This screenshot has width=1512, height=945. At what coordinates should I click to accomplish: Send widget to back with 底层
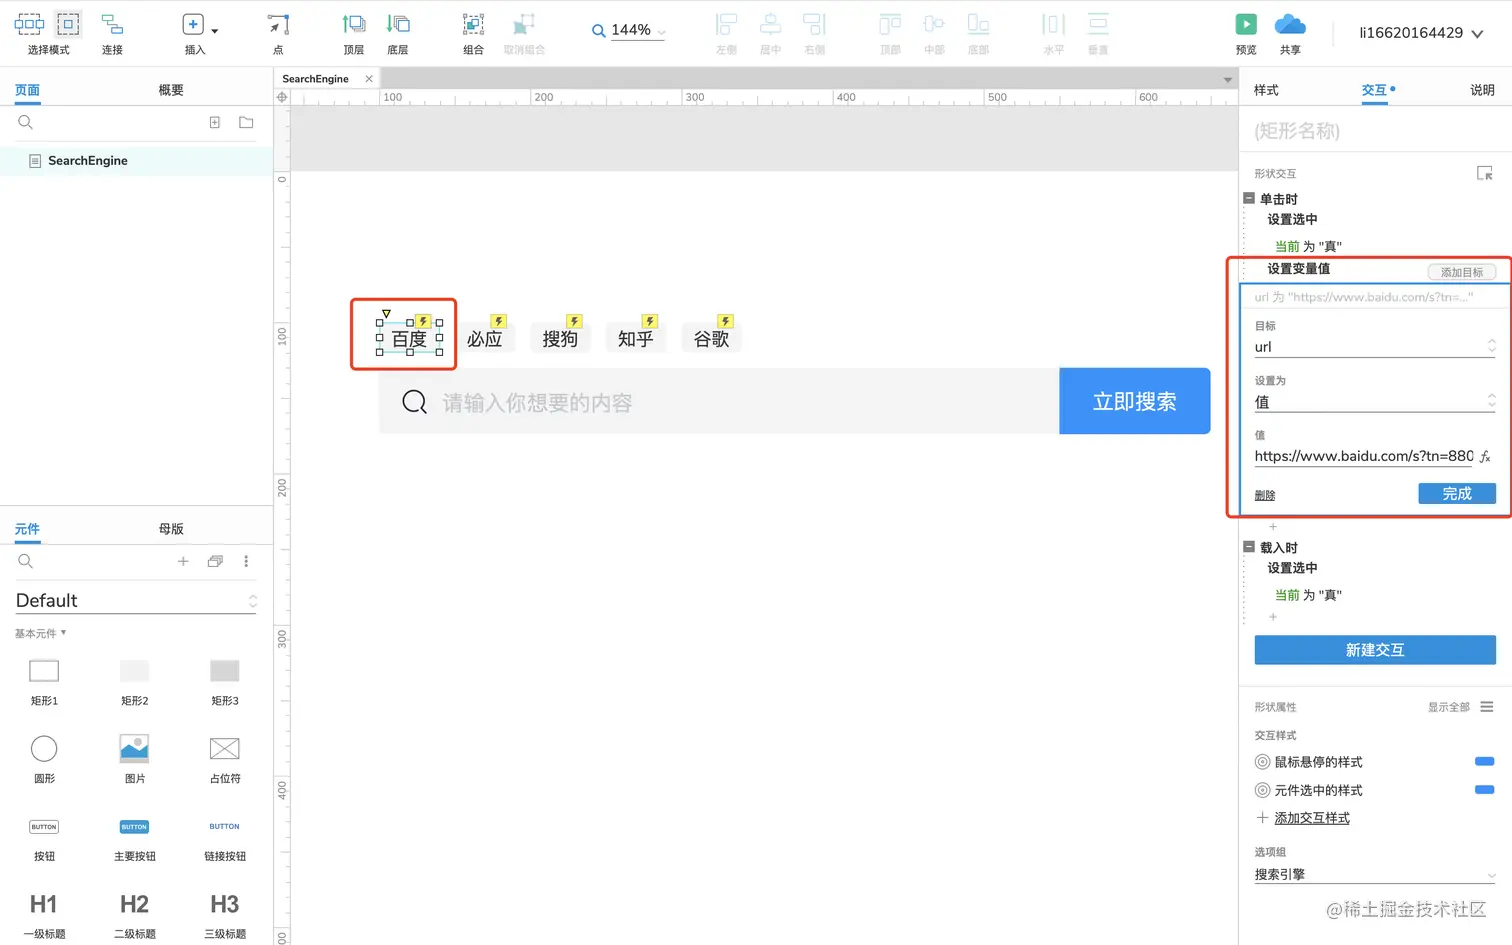[398, 24]
